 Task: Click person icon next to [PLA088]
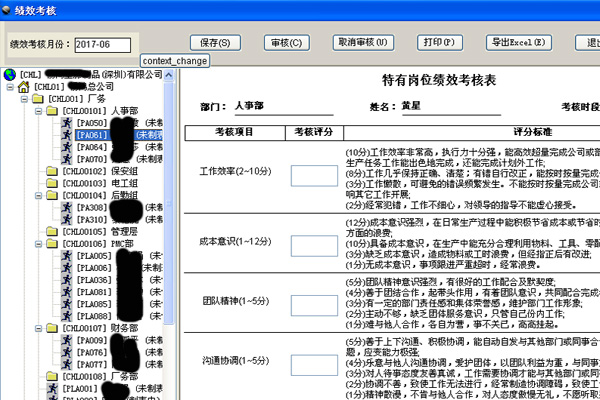click(x=67, y=316)
